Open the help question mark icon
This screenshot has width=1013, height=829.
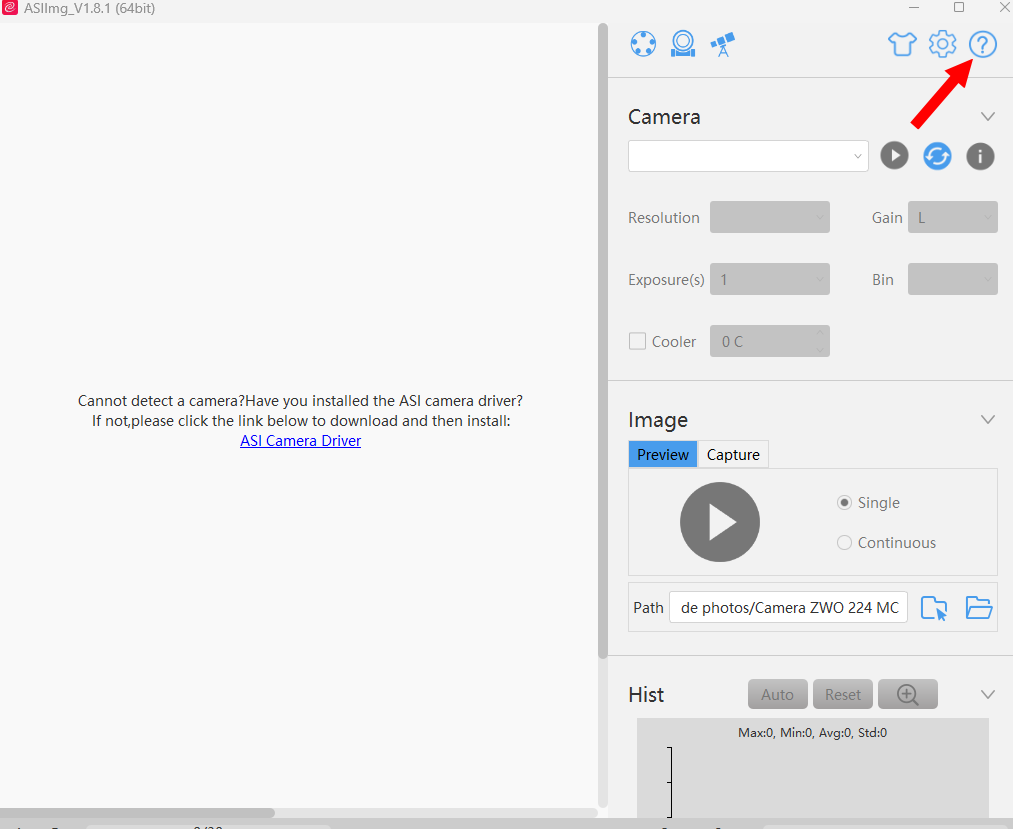point(983,45)
